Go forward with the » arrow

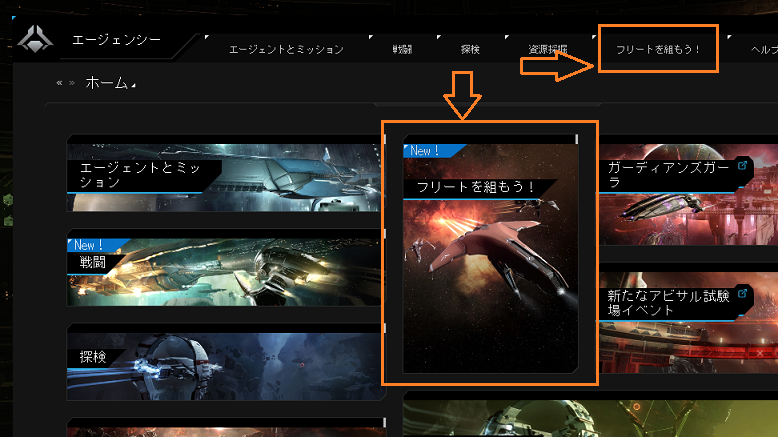tap(72, 83)
